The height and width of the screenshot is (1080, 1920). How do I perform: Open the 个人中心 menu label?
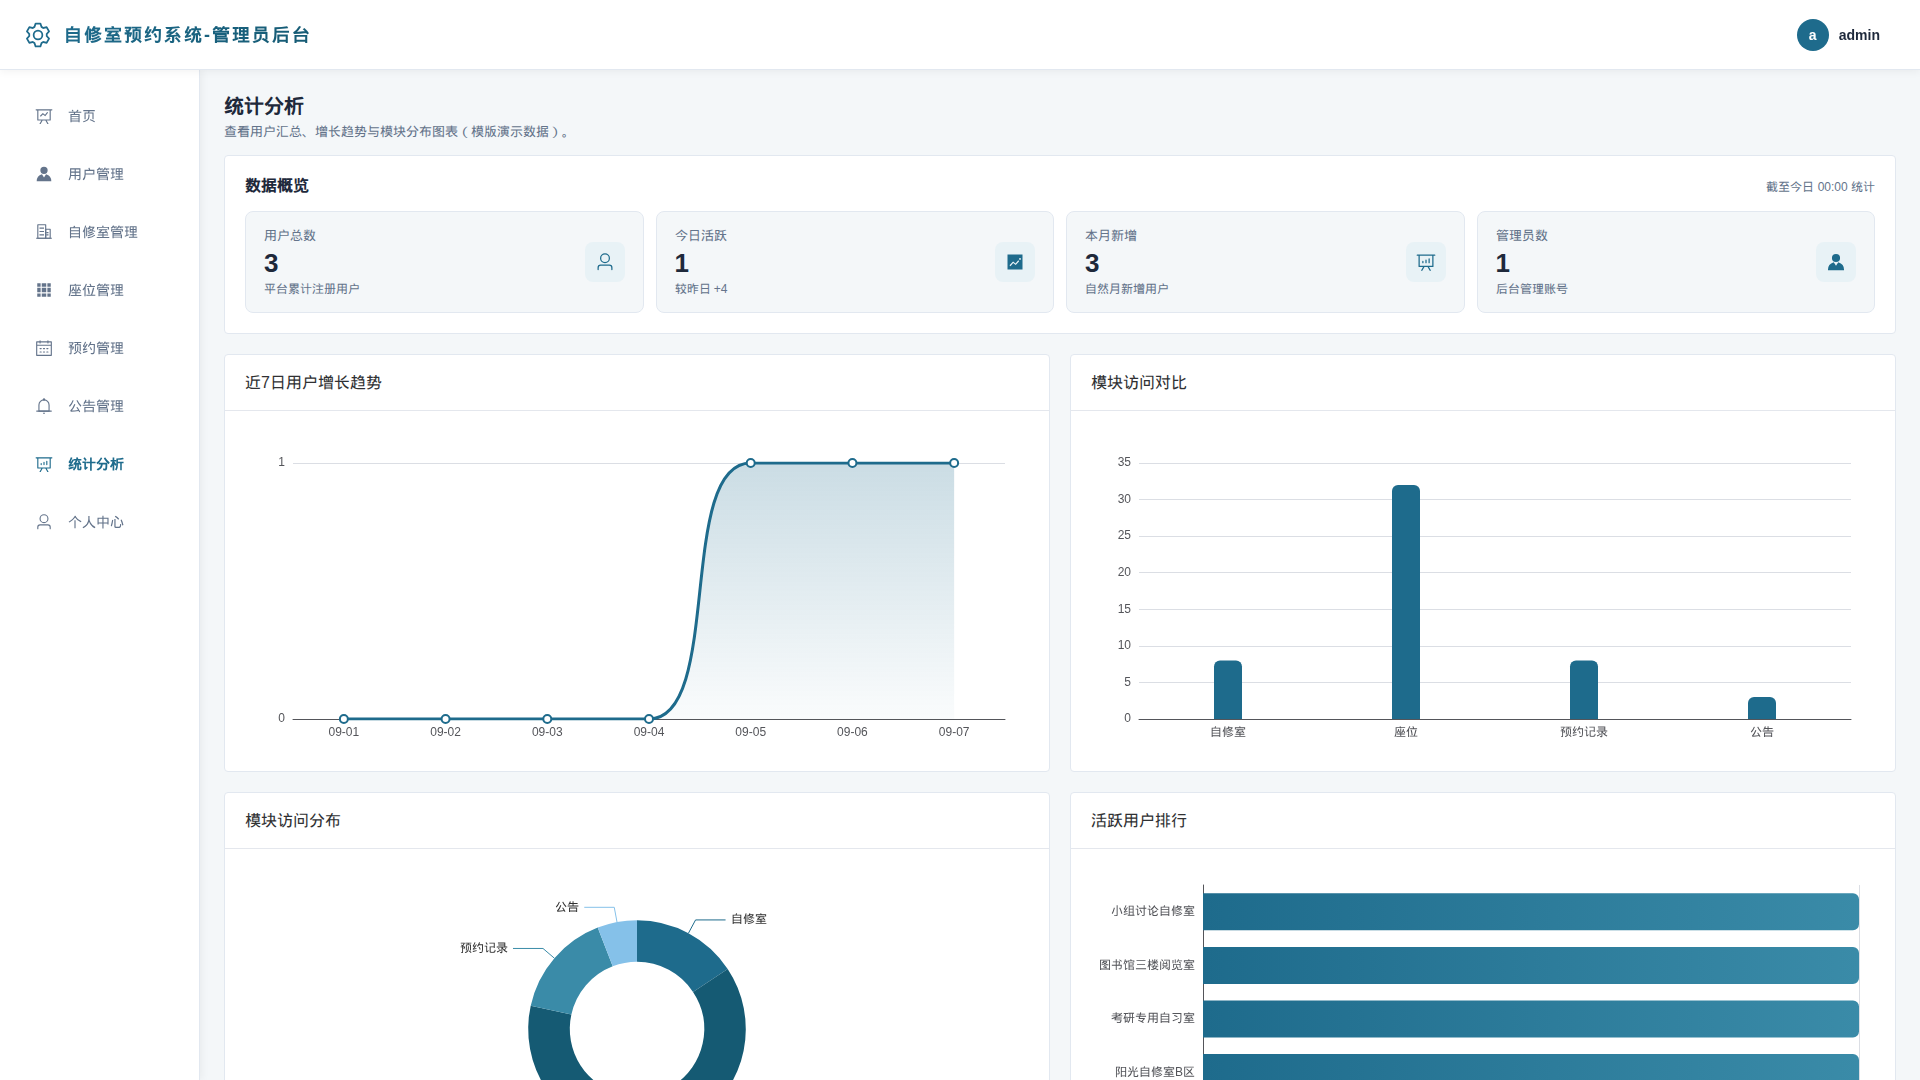click(96, 522)
